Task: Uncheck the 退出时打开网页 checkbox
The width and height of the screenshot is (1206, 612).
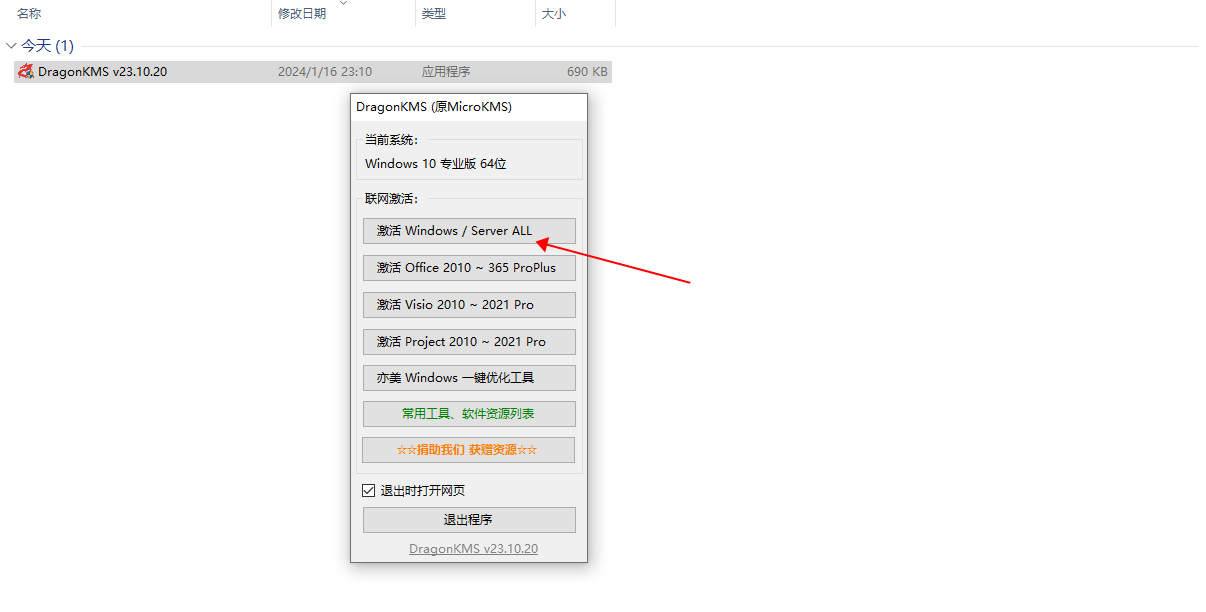Action: (x=369, y=491)
